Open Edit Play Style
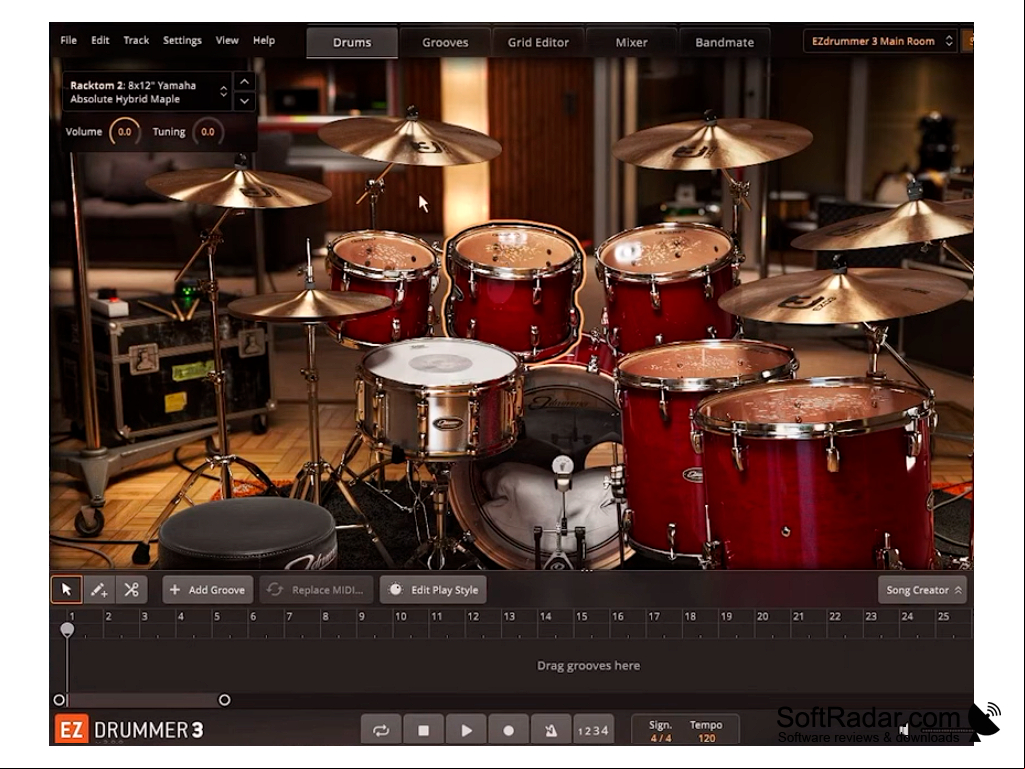Viewport: 1025px width, 769px height. coord(433,590)
